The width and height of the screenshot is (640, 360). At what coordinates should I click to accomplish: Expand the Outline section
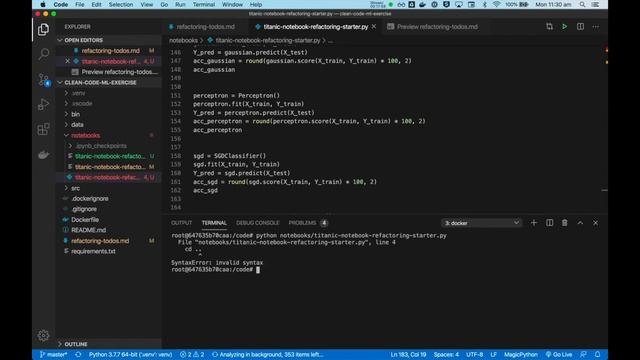76,344
